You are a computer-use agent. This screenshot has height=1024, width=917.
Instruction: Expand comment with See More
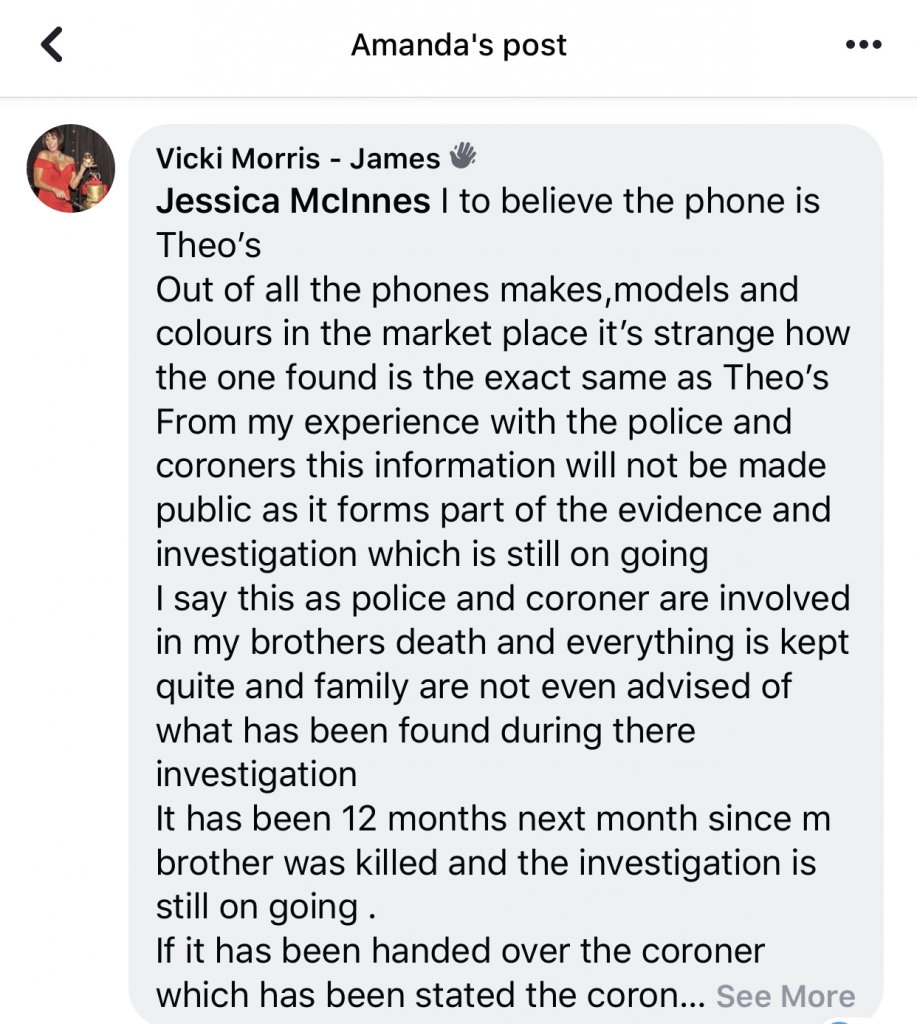(x=785, y=996)
